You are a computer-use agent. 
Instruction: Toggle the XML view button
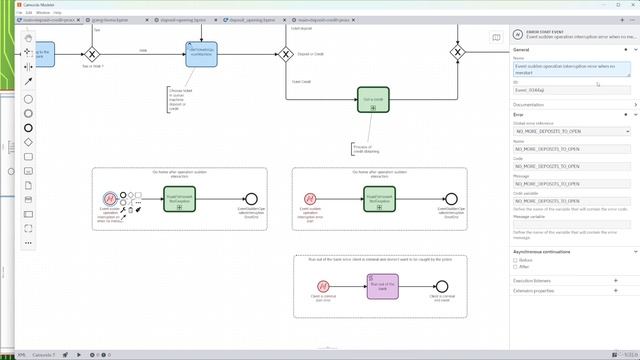point(21,355)
